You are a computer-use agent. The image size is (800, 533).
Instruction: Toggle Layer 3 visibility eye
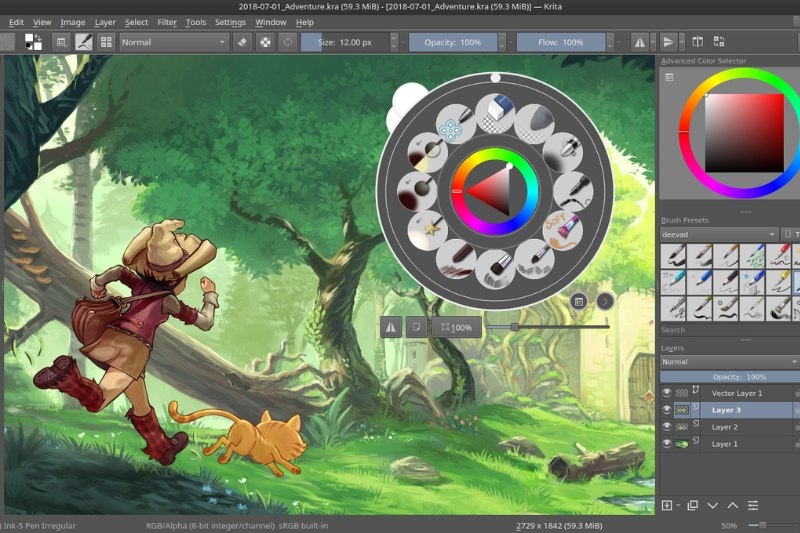click(666, 410)
